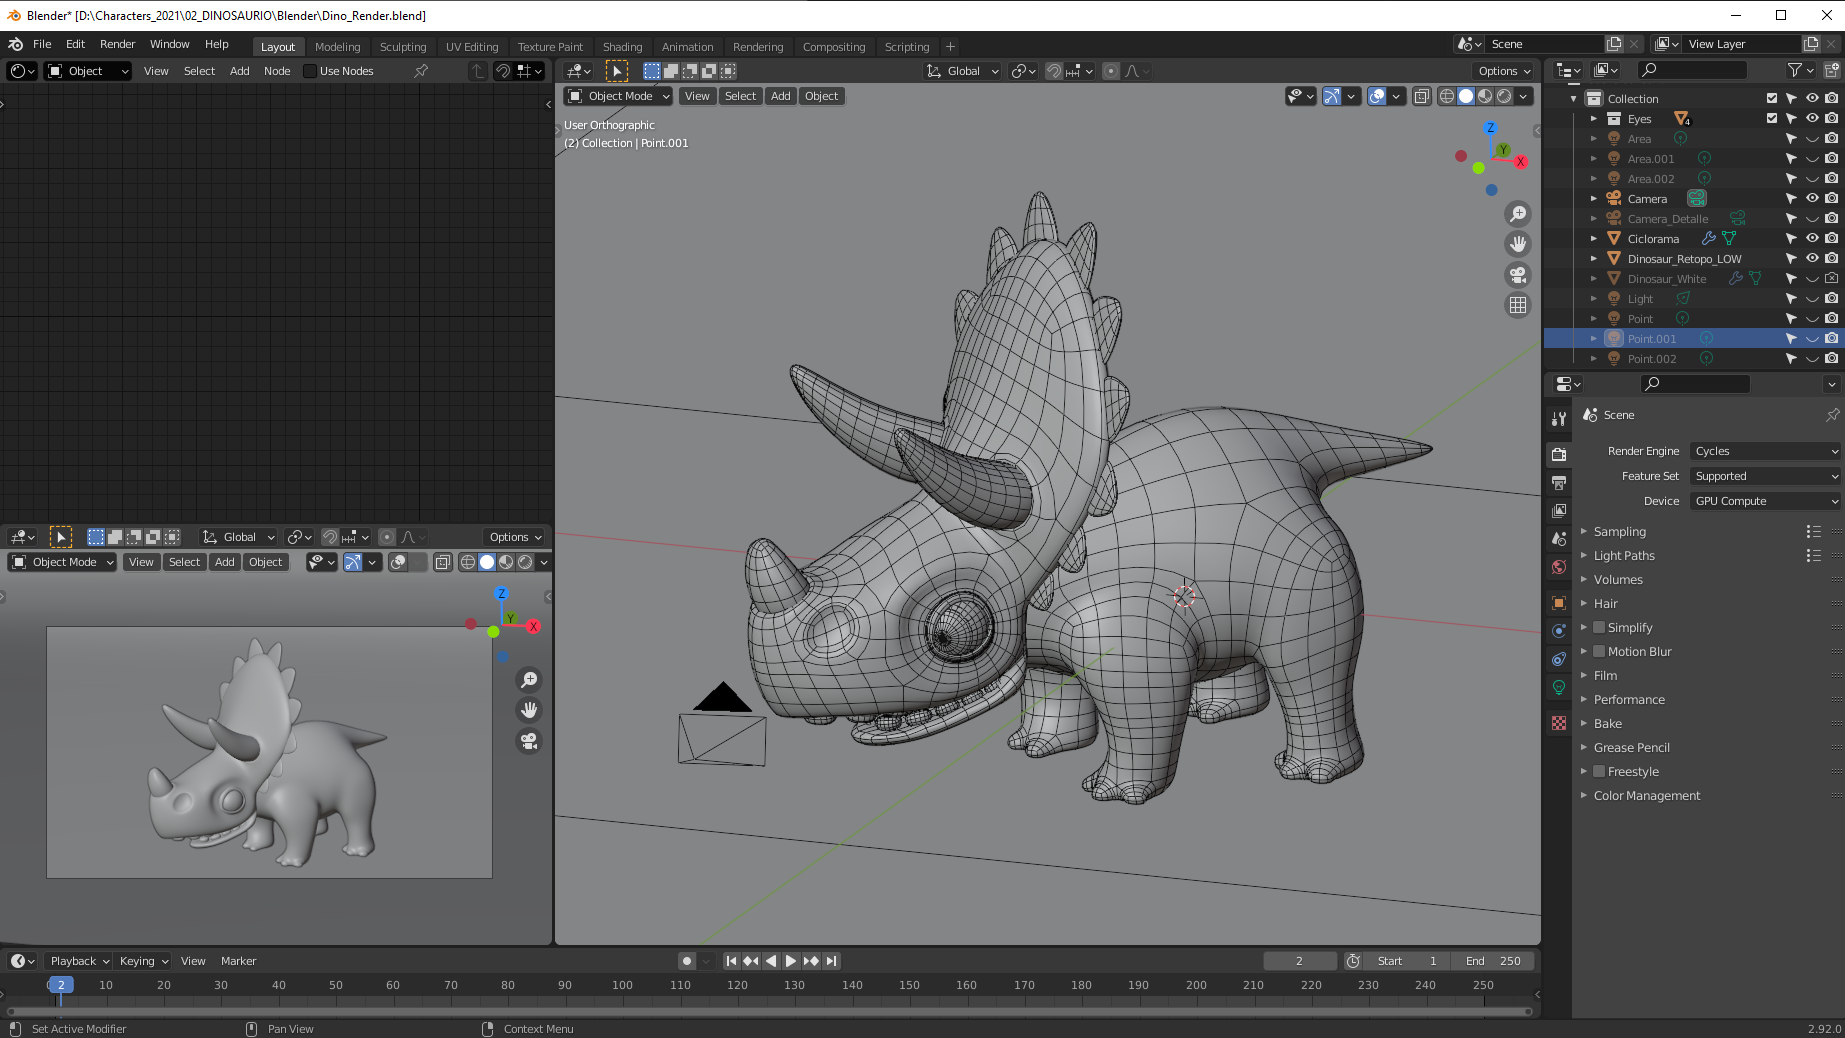Click the Options button in main viewport header
The height and width of the screenshot is (1038, 1845).
(x=1503, y=71)
